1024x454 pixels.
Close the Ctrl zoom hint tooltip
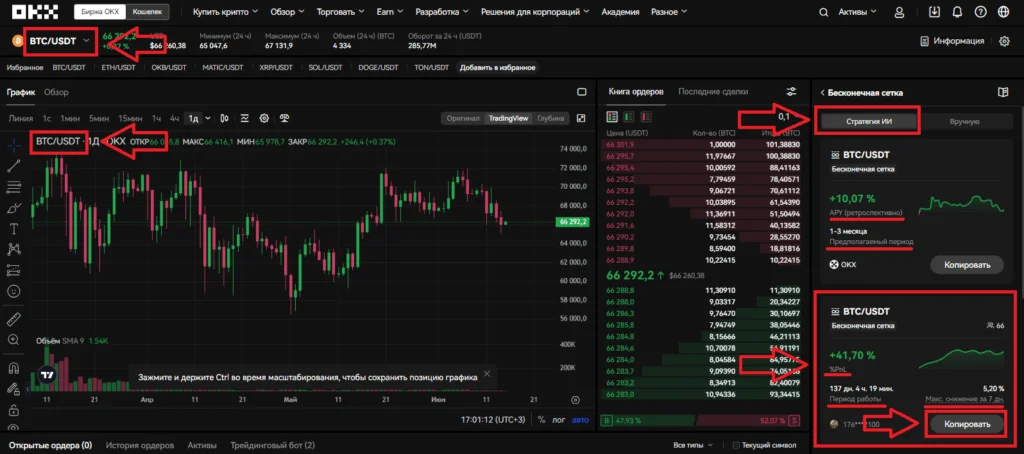(486, 375)
